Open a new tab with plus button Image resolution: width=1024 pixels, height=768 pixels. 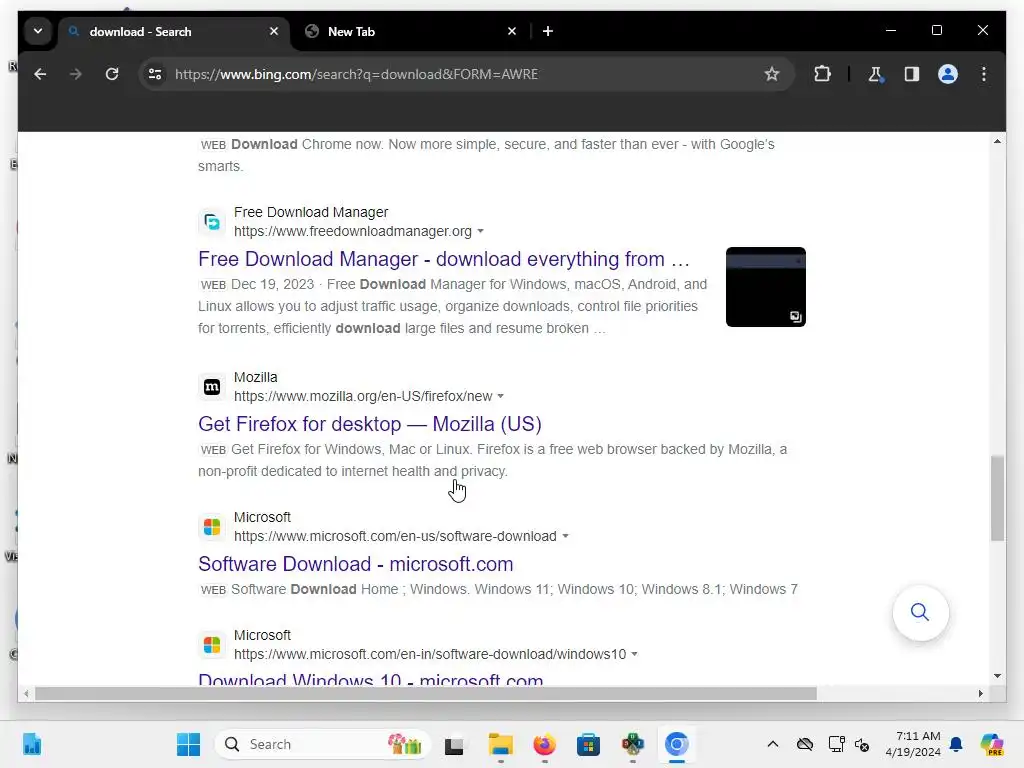click(x=548, y=31)
